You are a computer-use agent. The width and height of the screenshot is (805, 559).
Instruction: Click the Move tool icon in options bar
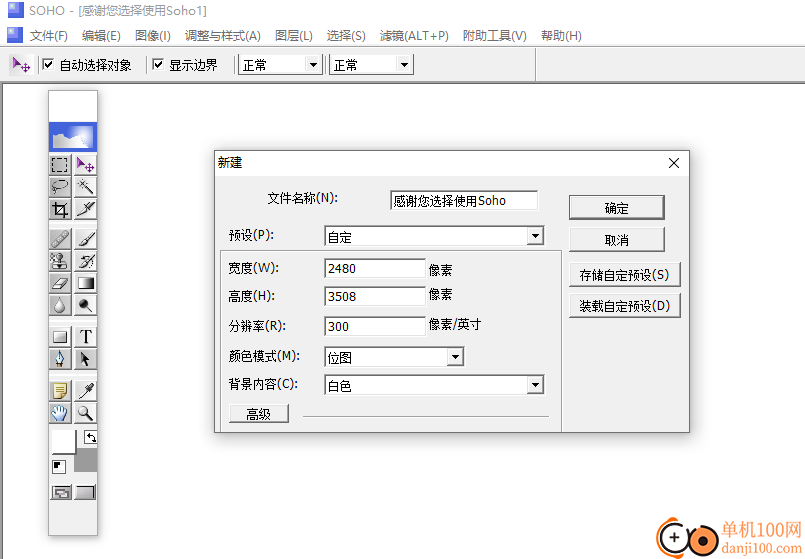(x=21, y=65)
